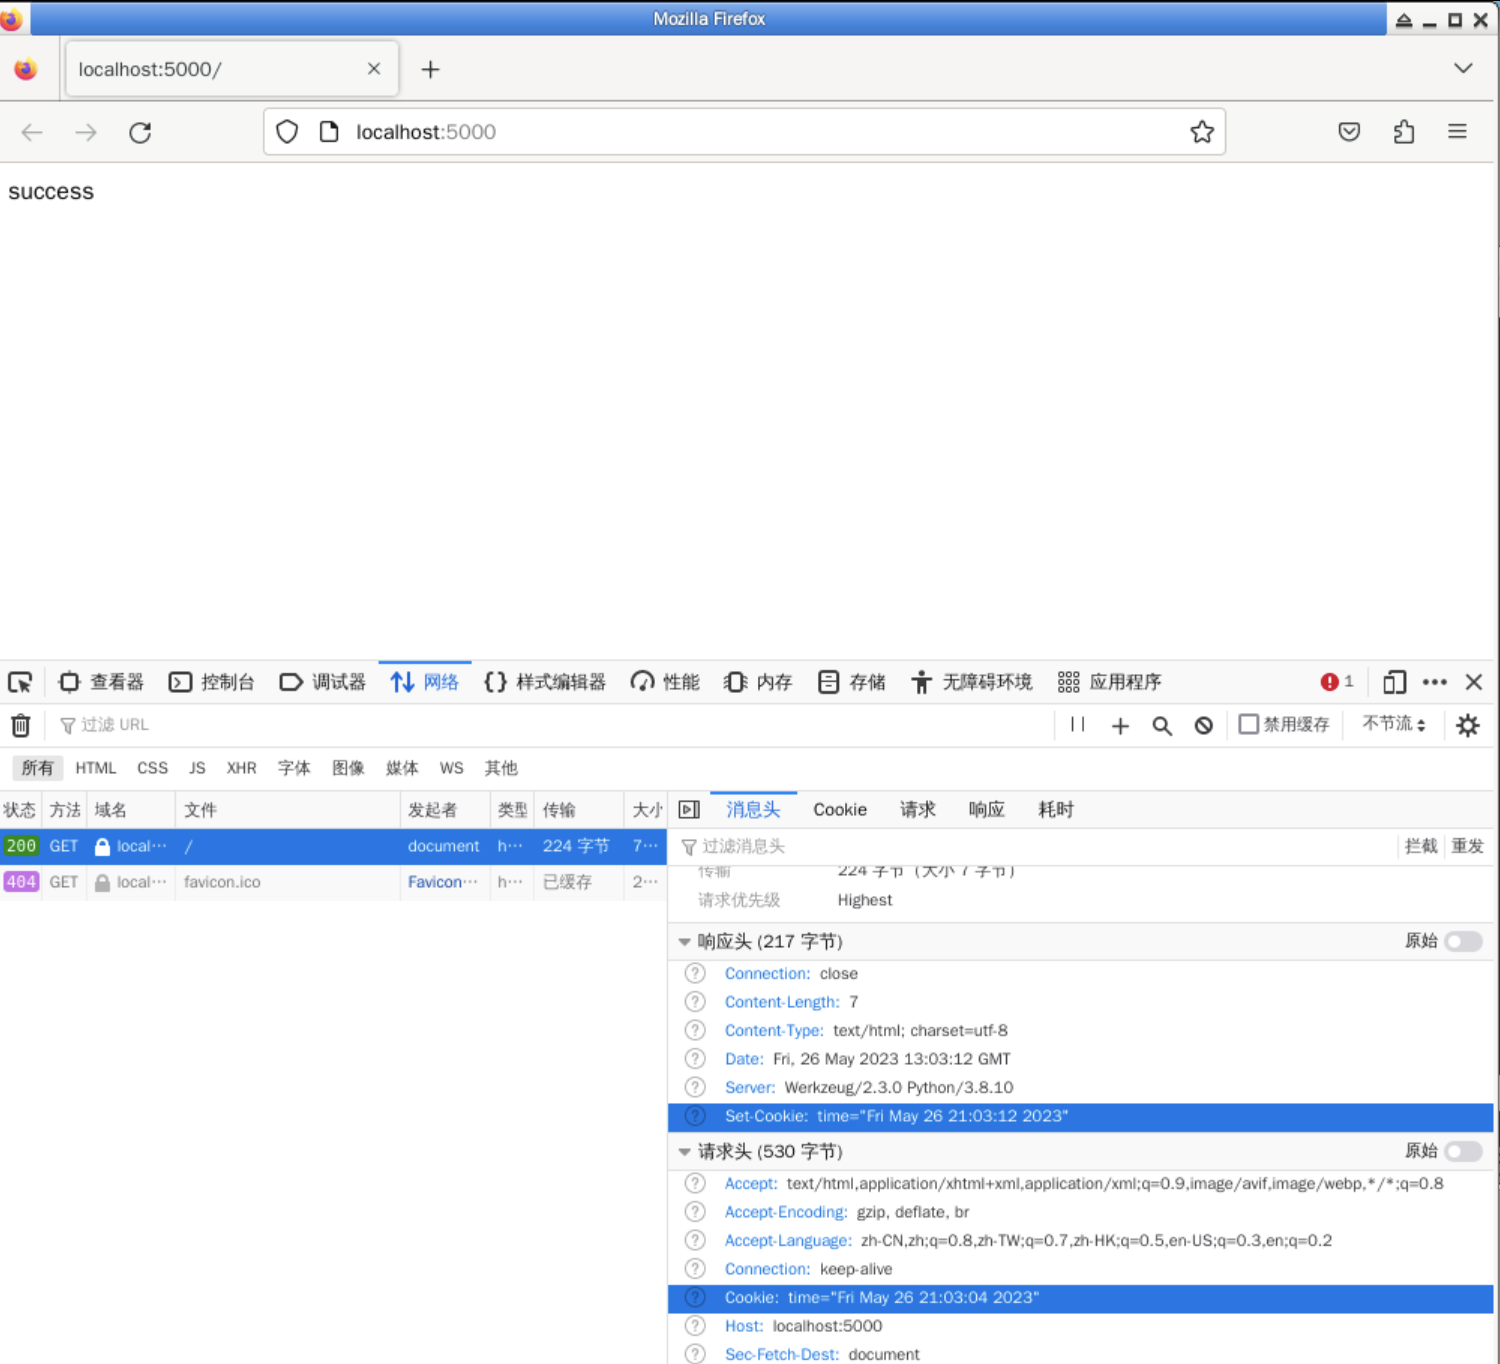Toggle raw view for 响应头
The height and width of the screenshot is (1364, 1500).
click(x=1464, y=941)
